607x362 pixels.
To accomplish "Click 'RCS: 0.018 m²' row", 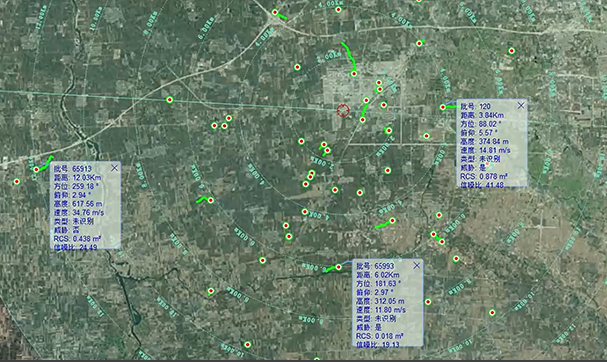I will coord(380,336).
